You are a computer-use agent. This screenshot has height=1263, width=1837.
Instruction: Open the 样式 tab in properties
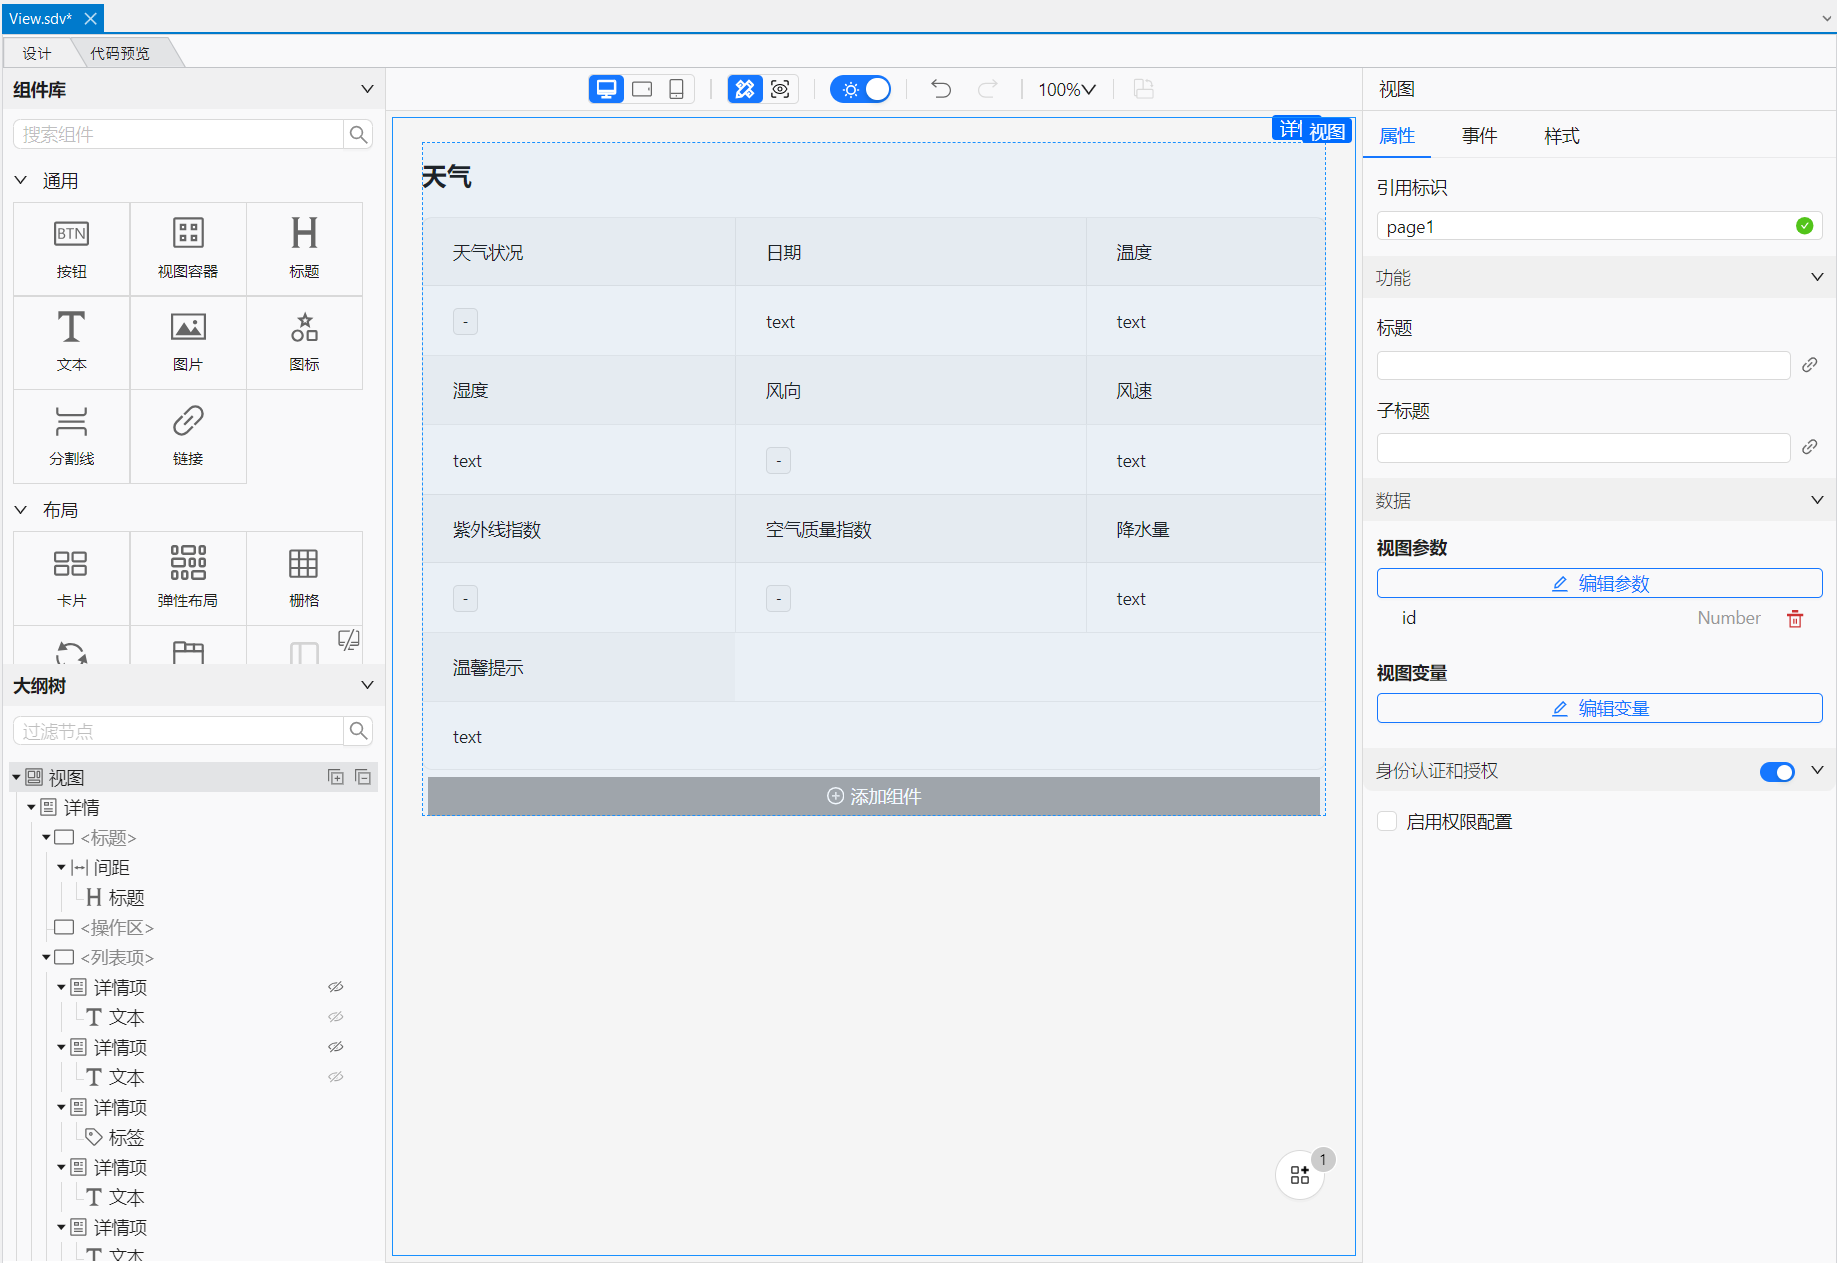[x=1561, y=136]
